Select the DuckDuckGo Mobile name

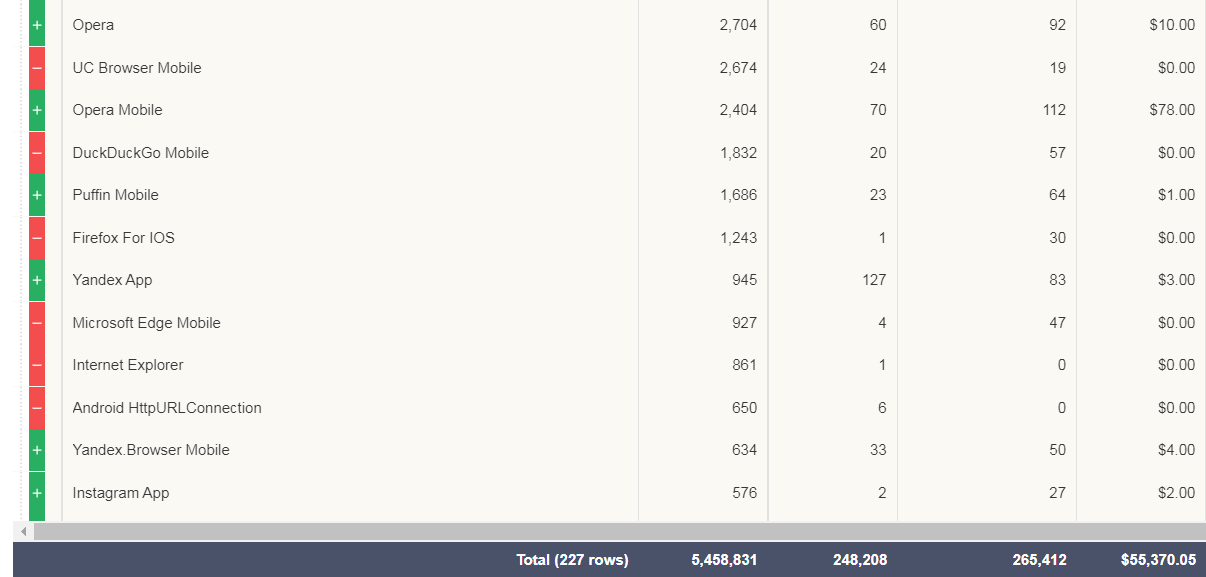[141, 153]
